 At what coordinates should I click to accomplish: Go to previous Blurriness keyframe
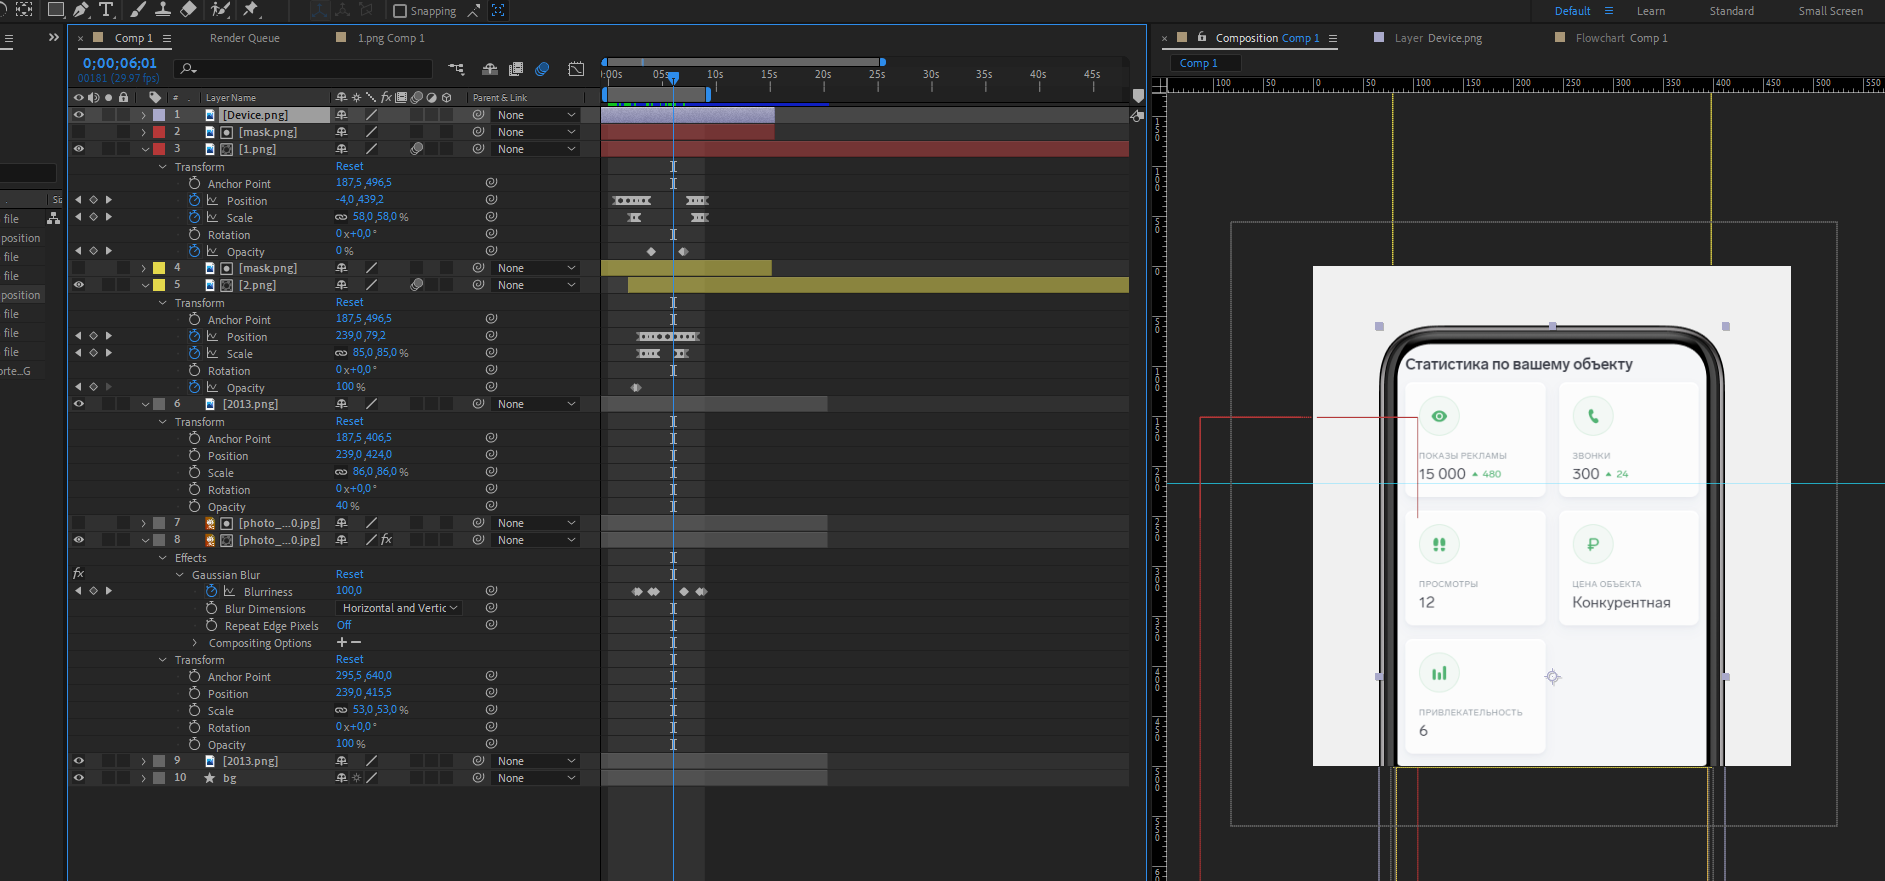coord(78,591)
